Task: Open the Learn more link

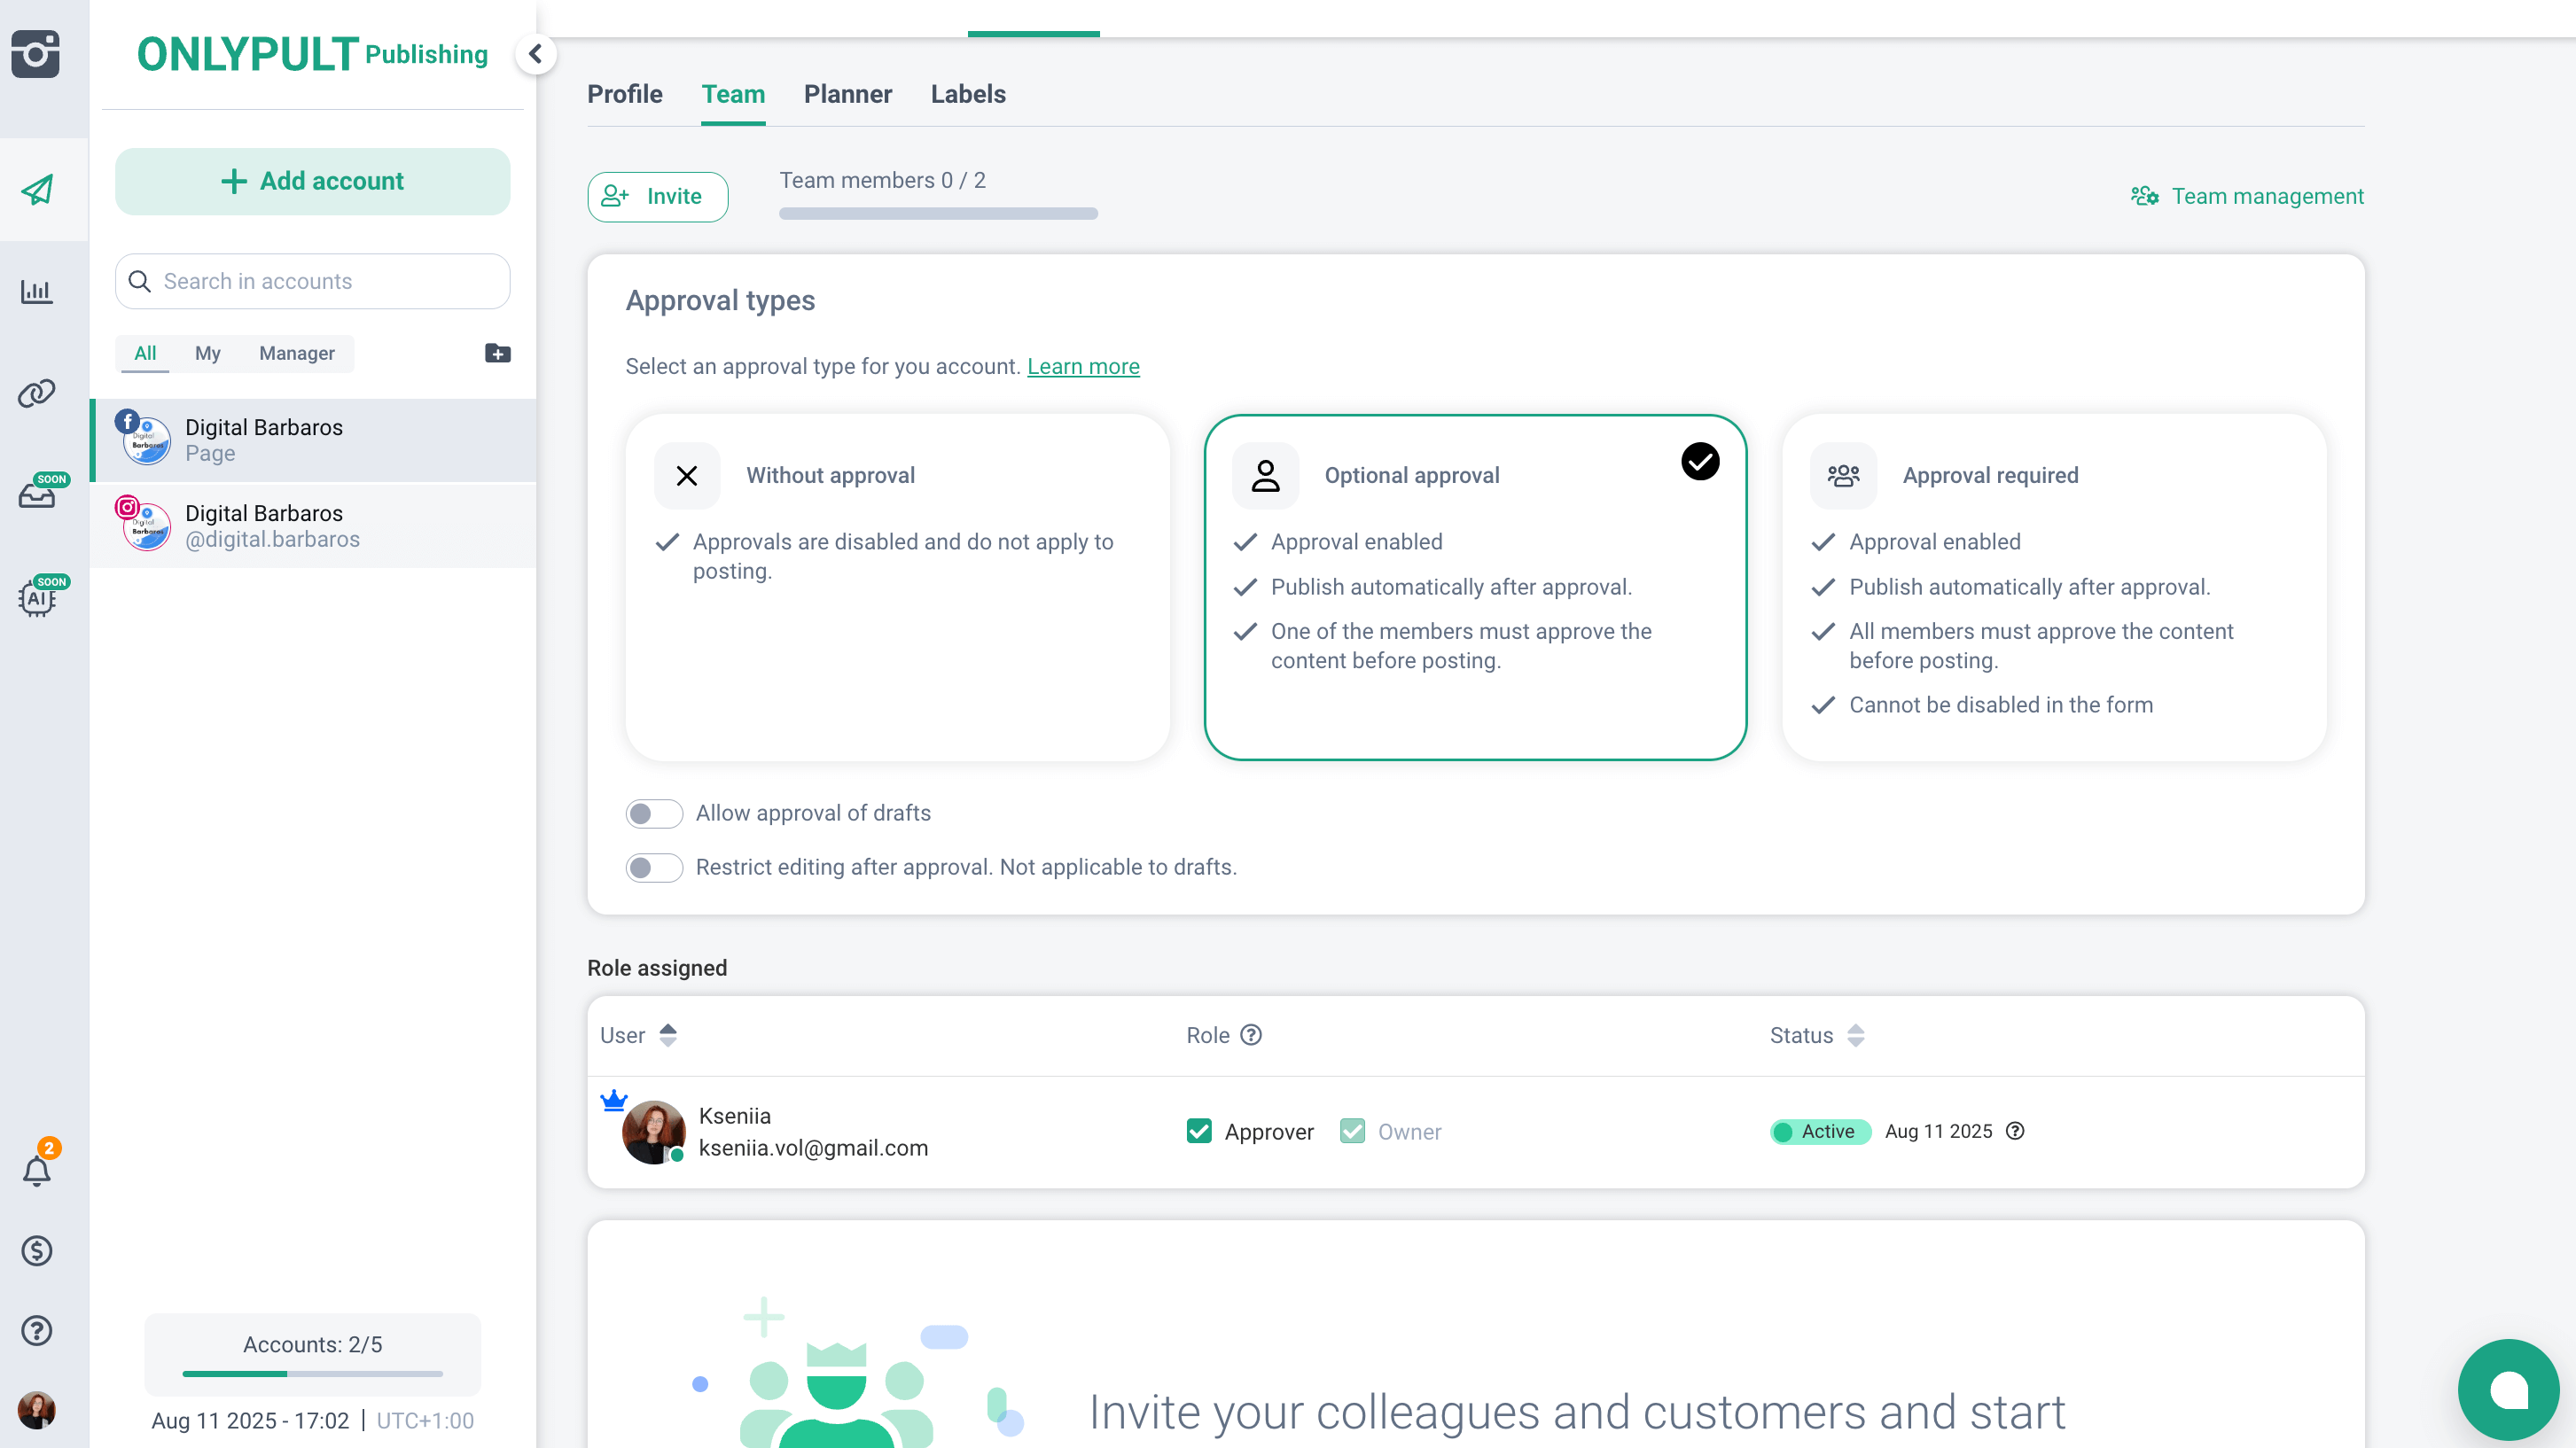Action: pos(1083,366)
